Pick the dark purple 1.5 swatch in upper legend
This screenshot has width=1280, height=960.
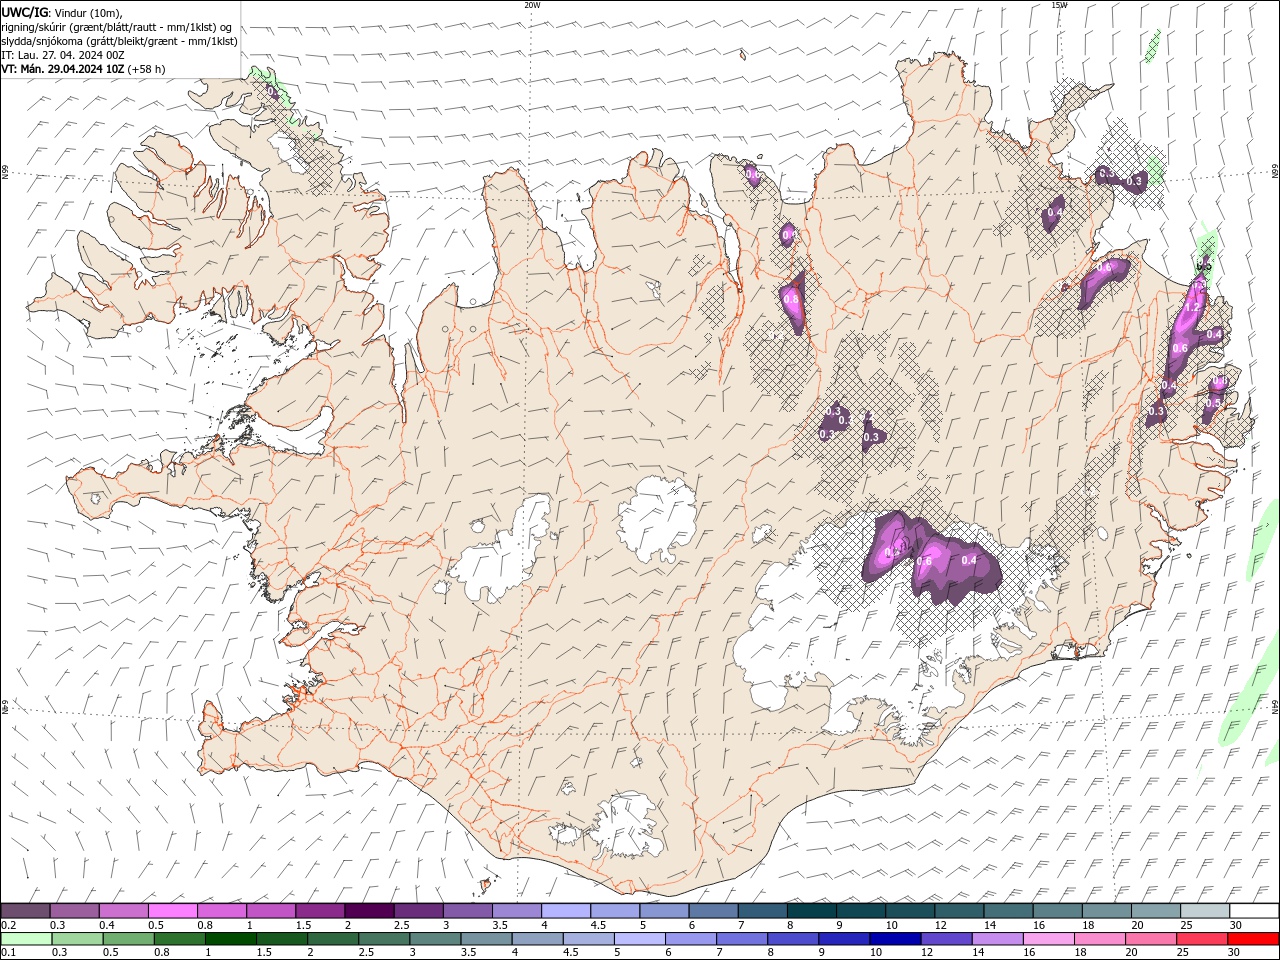(320, 911)
